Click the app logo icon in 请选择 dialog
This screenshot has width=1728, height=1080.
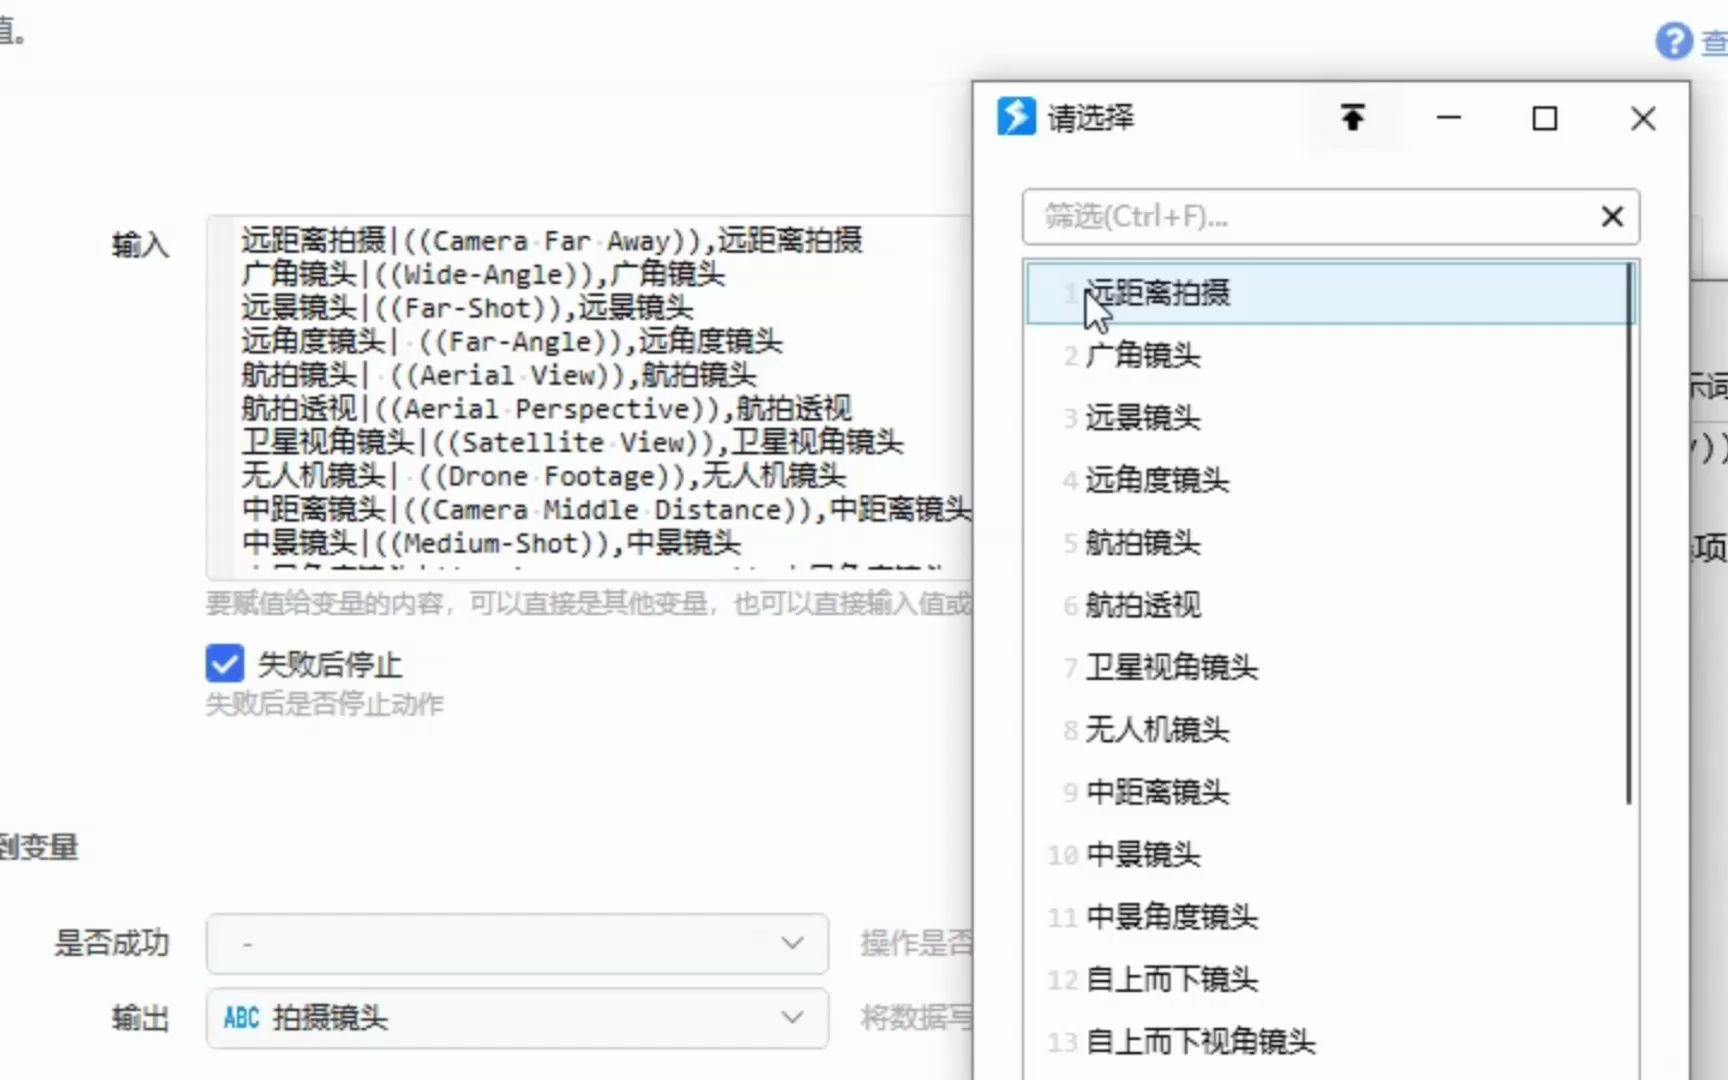tap(1016, 117)
